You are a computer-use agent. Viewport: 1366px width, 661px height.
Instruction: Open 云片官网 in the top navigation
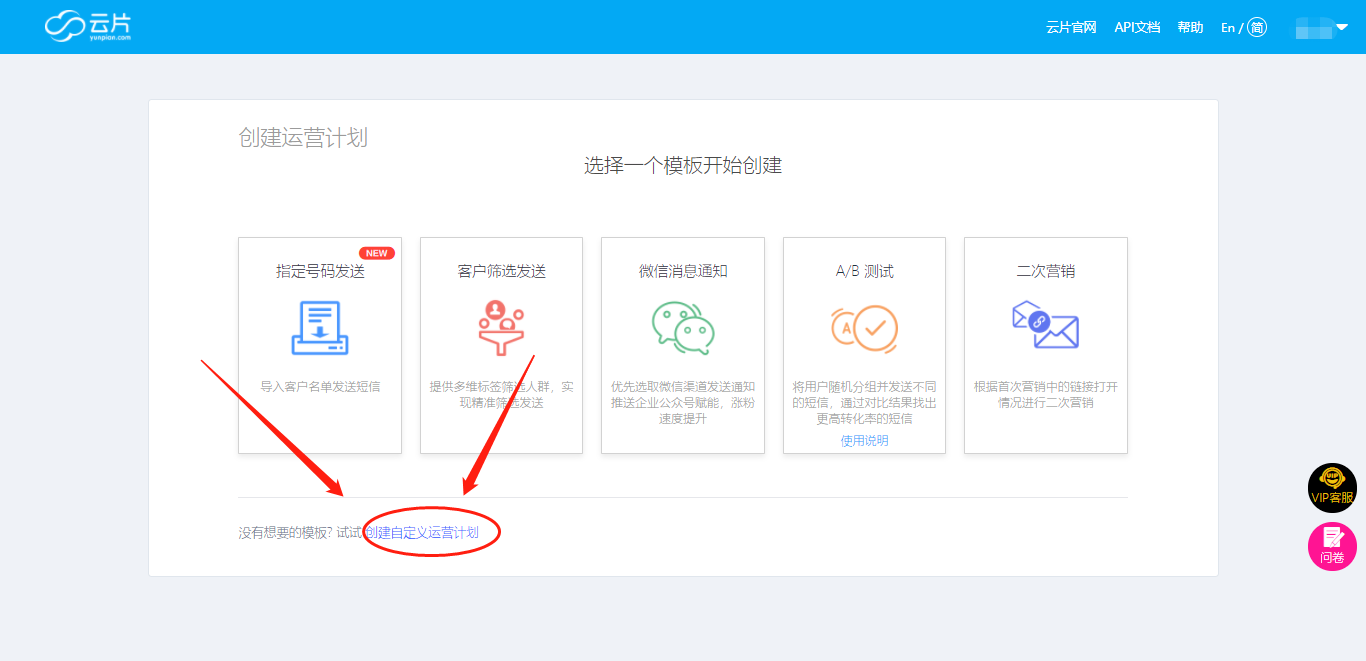click(x=1071, y=27)
